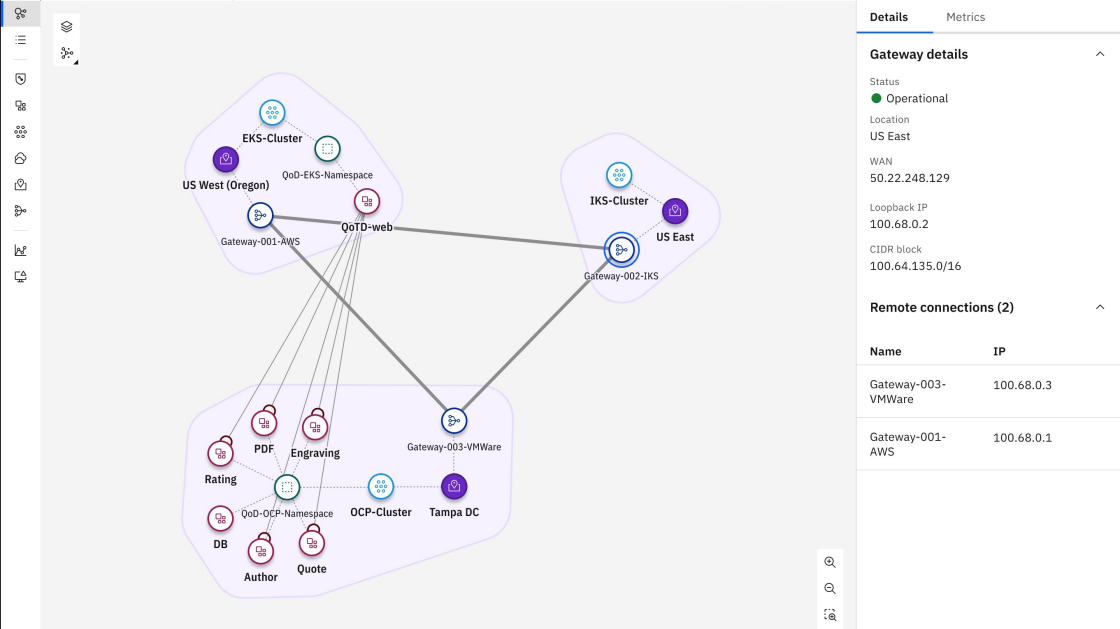Image resolution: width=1120 pixels, height=629 pixels.
Task: Select the PDF service node
Action: tap(264, 423)
